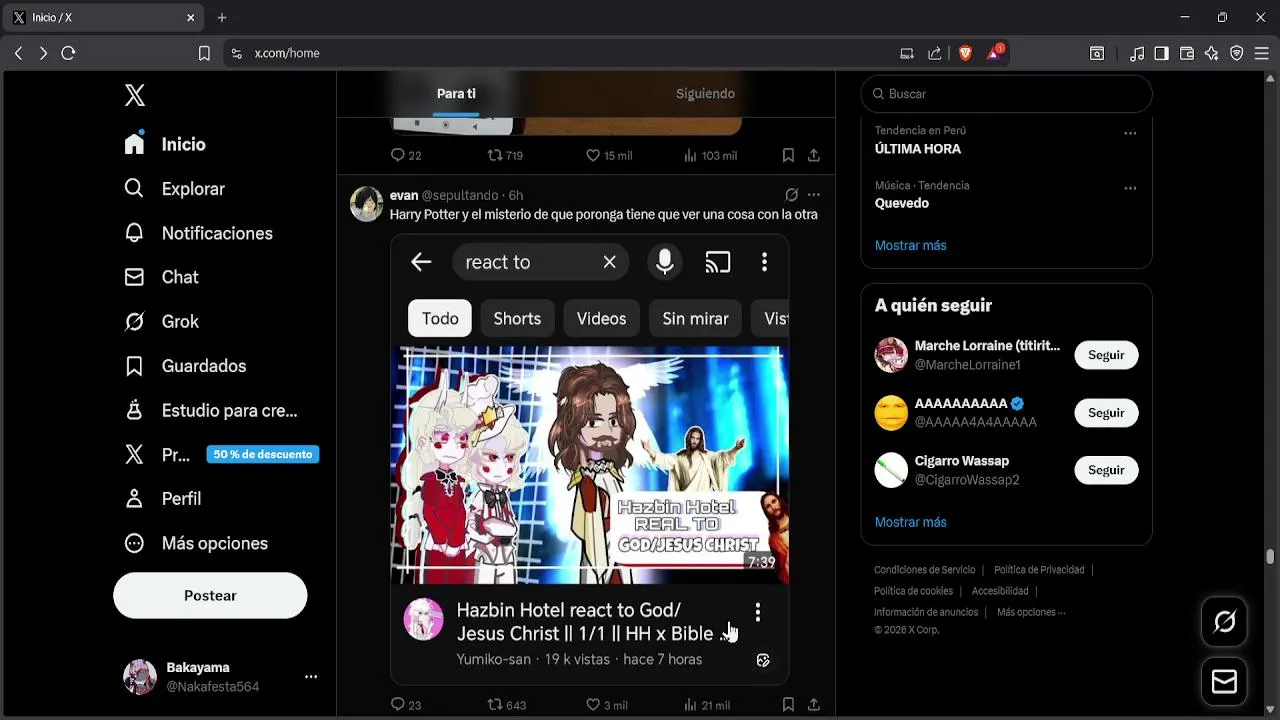Follow Cigarro Wassap
1280x720 pixels.
1106,470
